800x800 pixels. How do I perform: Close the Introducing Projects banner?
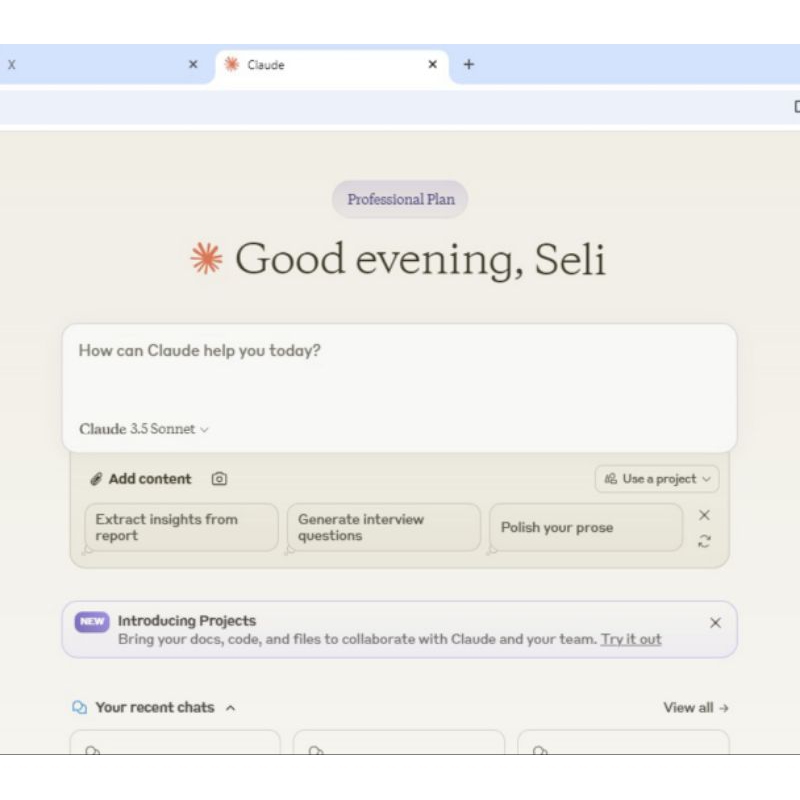(x=715, y=622)
